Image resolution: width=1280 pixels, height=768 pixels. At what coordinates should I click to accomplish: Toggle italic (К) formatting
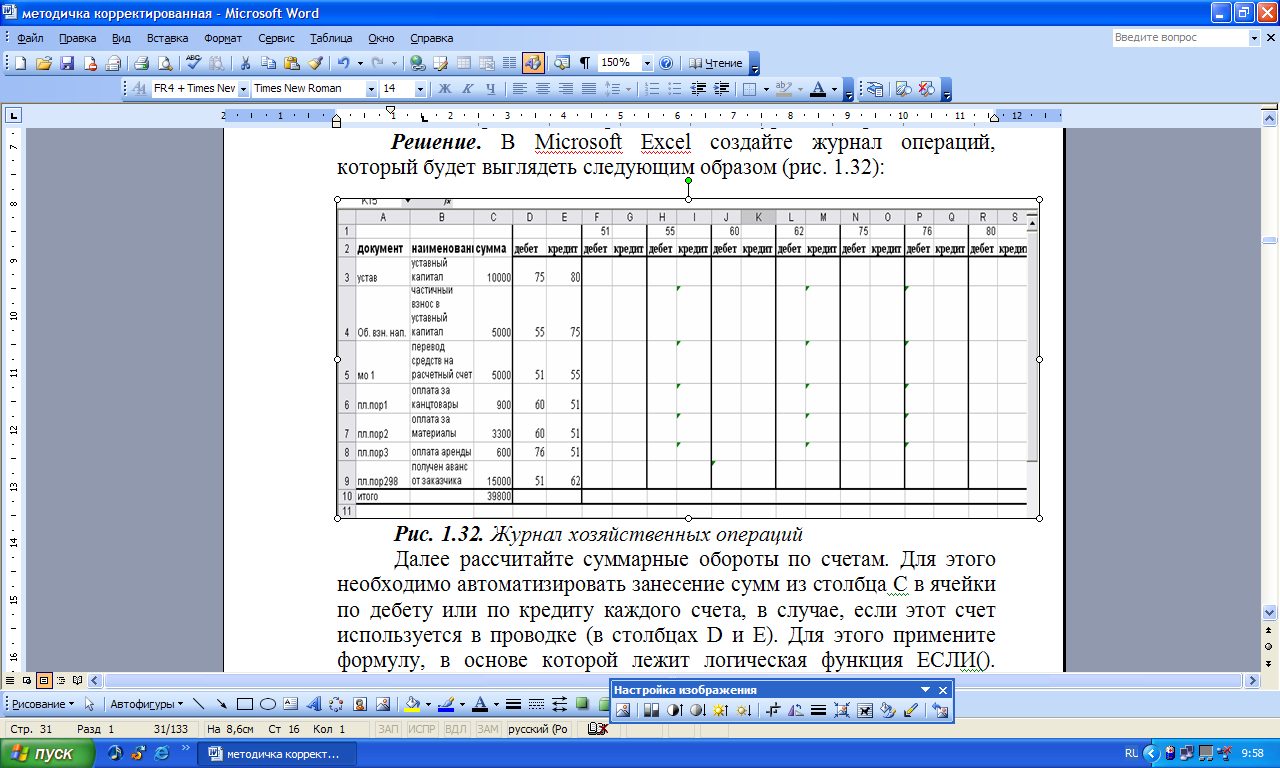pos(468,89)
